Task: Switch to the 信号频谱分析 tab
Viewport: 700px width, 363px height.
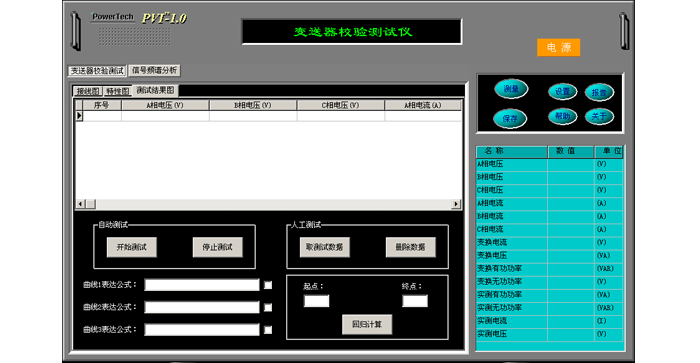Action: point(154,71)
